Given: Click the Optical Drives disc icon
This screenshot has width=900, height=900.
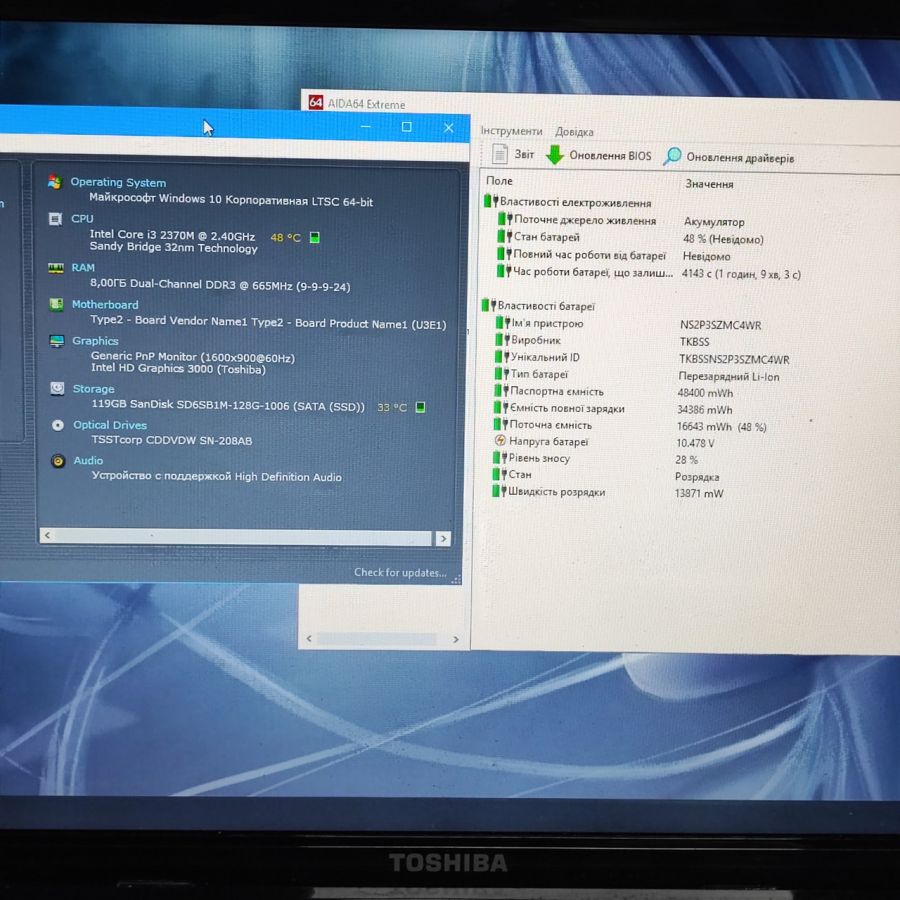Looking at the screenshot, I should [x=58, y=425].
